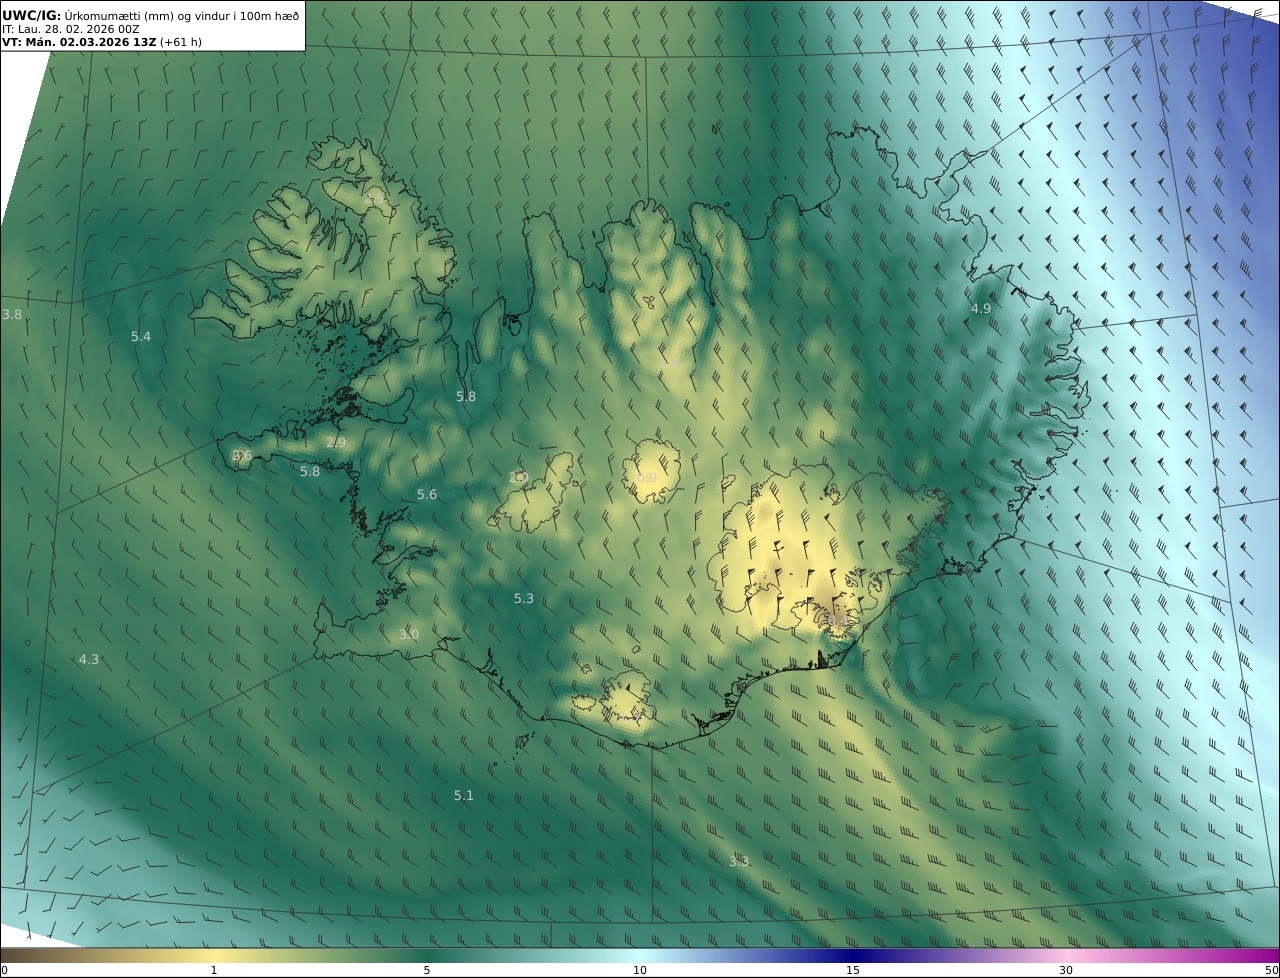Select the 5.1 value label
The width and height of the screenshot is (1280, 978).
click(464, 796)
